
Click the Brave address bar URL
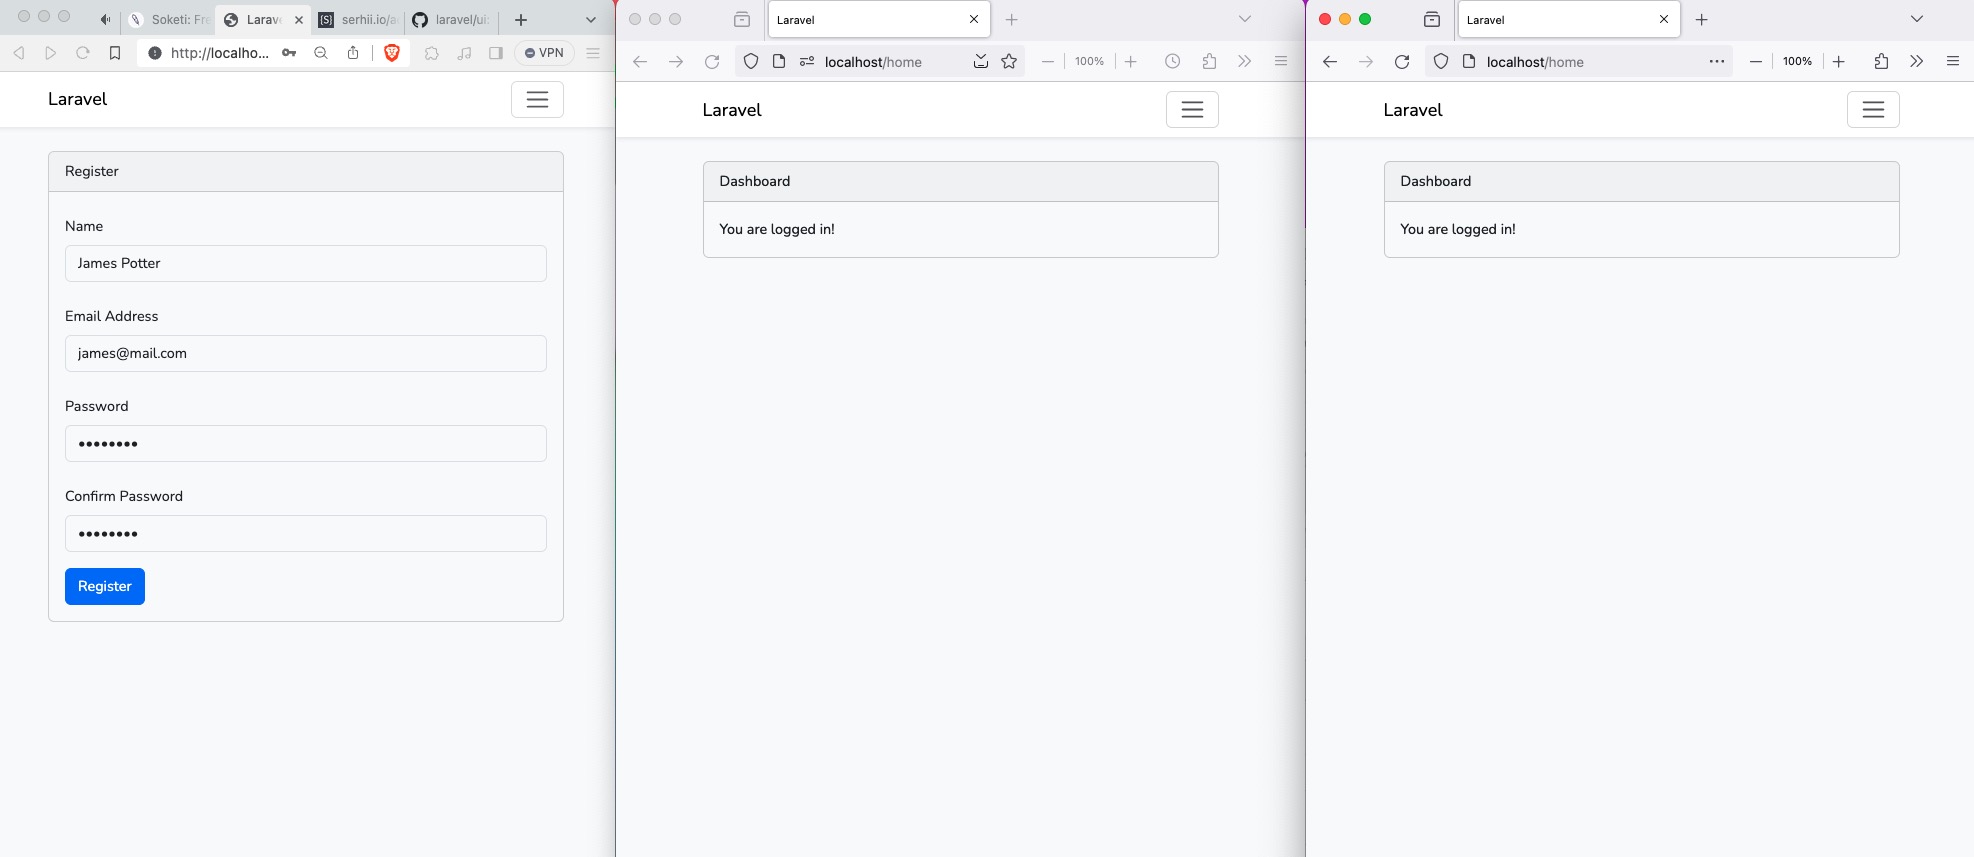220,53
